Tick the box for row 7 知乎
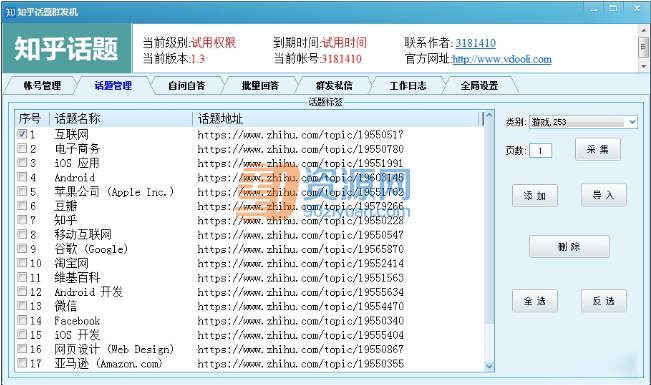The height and width of the screenshot is (385, 651). 22,220
